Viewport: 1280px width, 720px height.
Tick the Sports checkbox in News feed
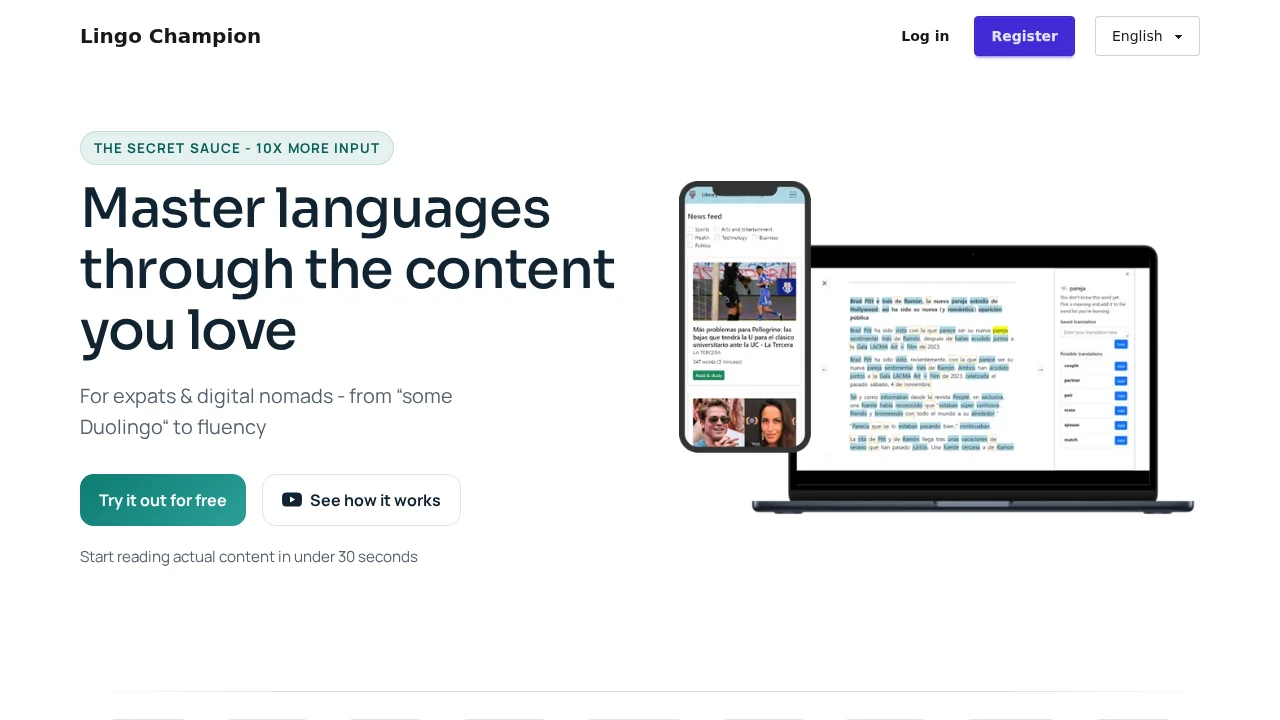click(690, 230)
